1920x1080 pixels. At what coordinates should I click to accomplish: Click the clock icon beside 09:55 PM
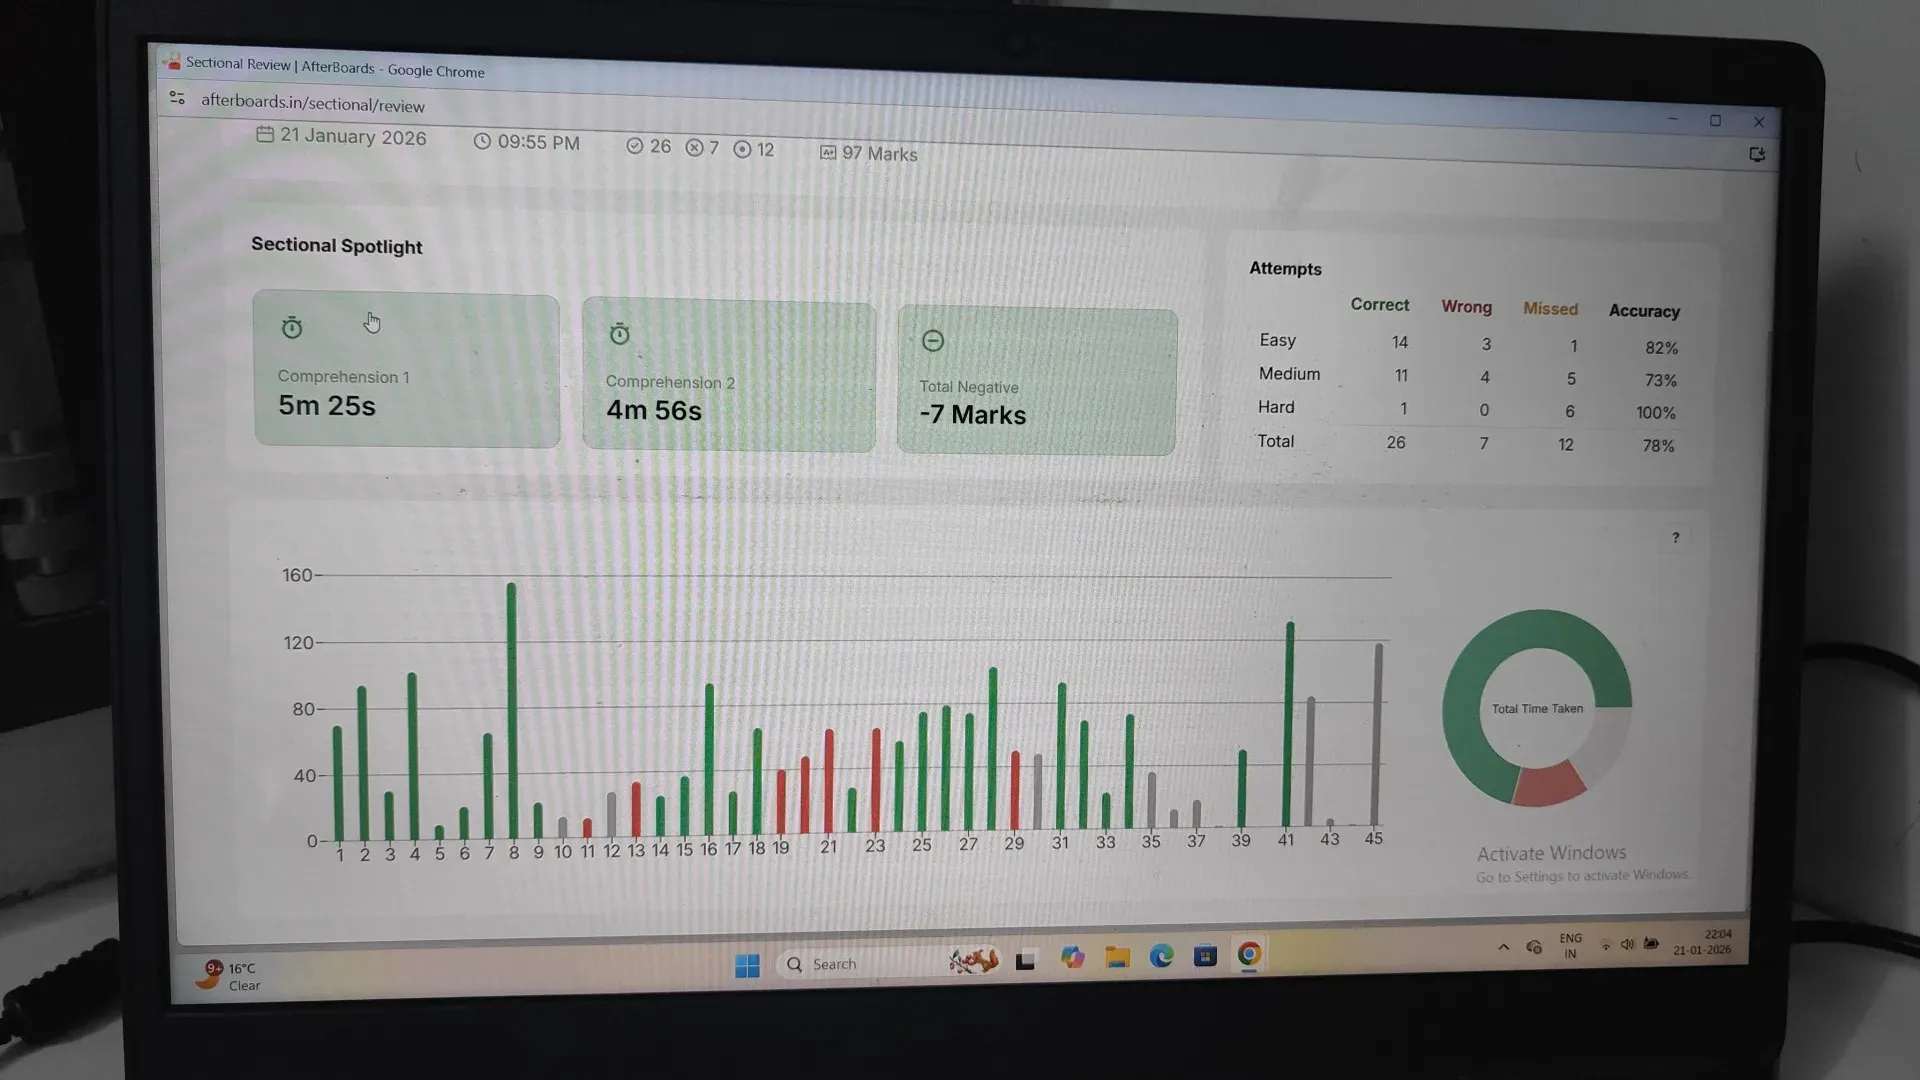[x=482, y=141]
